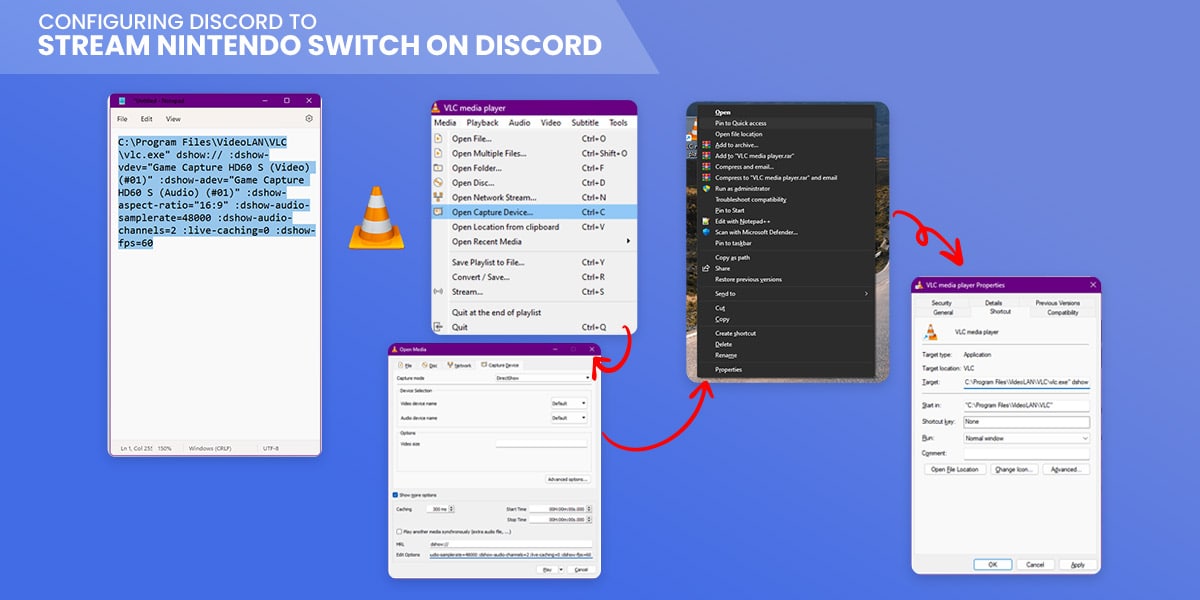Click OK in VLC media player Properties
The width and height of the screenshot is (1200, 600).
pos(992,564)
